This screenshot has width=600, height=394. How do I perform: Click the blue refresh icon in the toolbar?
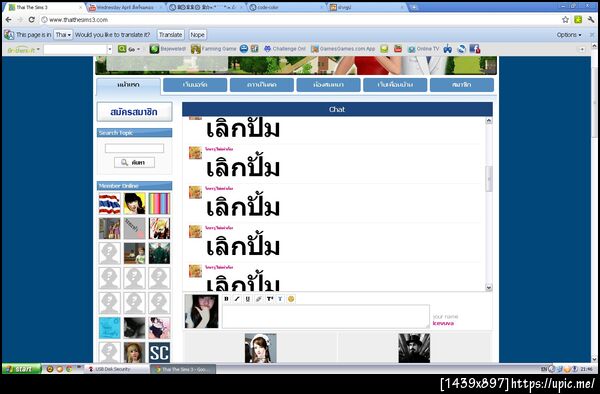(x=462, y=49)
